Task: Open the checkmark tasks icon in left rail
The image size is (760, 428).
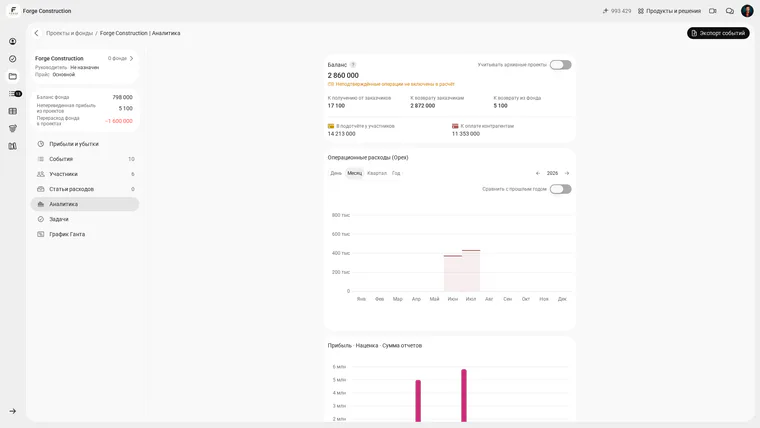Action: click(13, 59)
